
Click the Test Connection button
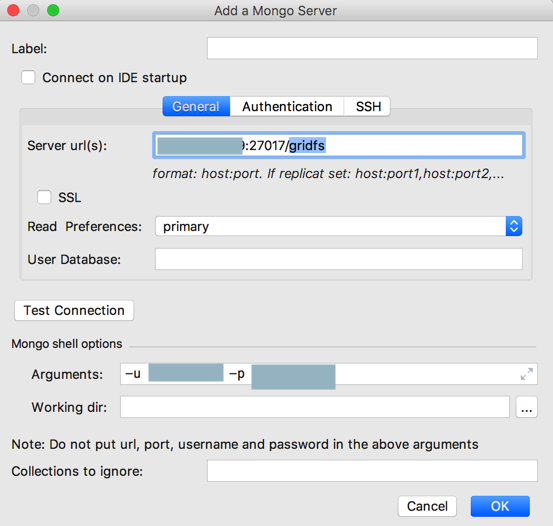tap(74, 310)
